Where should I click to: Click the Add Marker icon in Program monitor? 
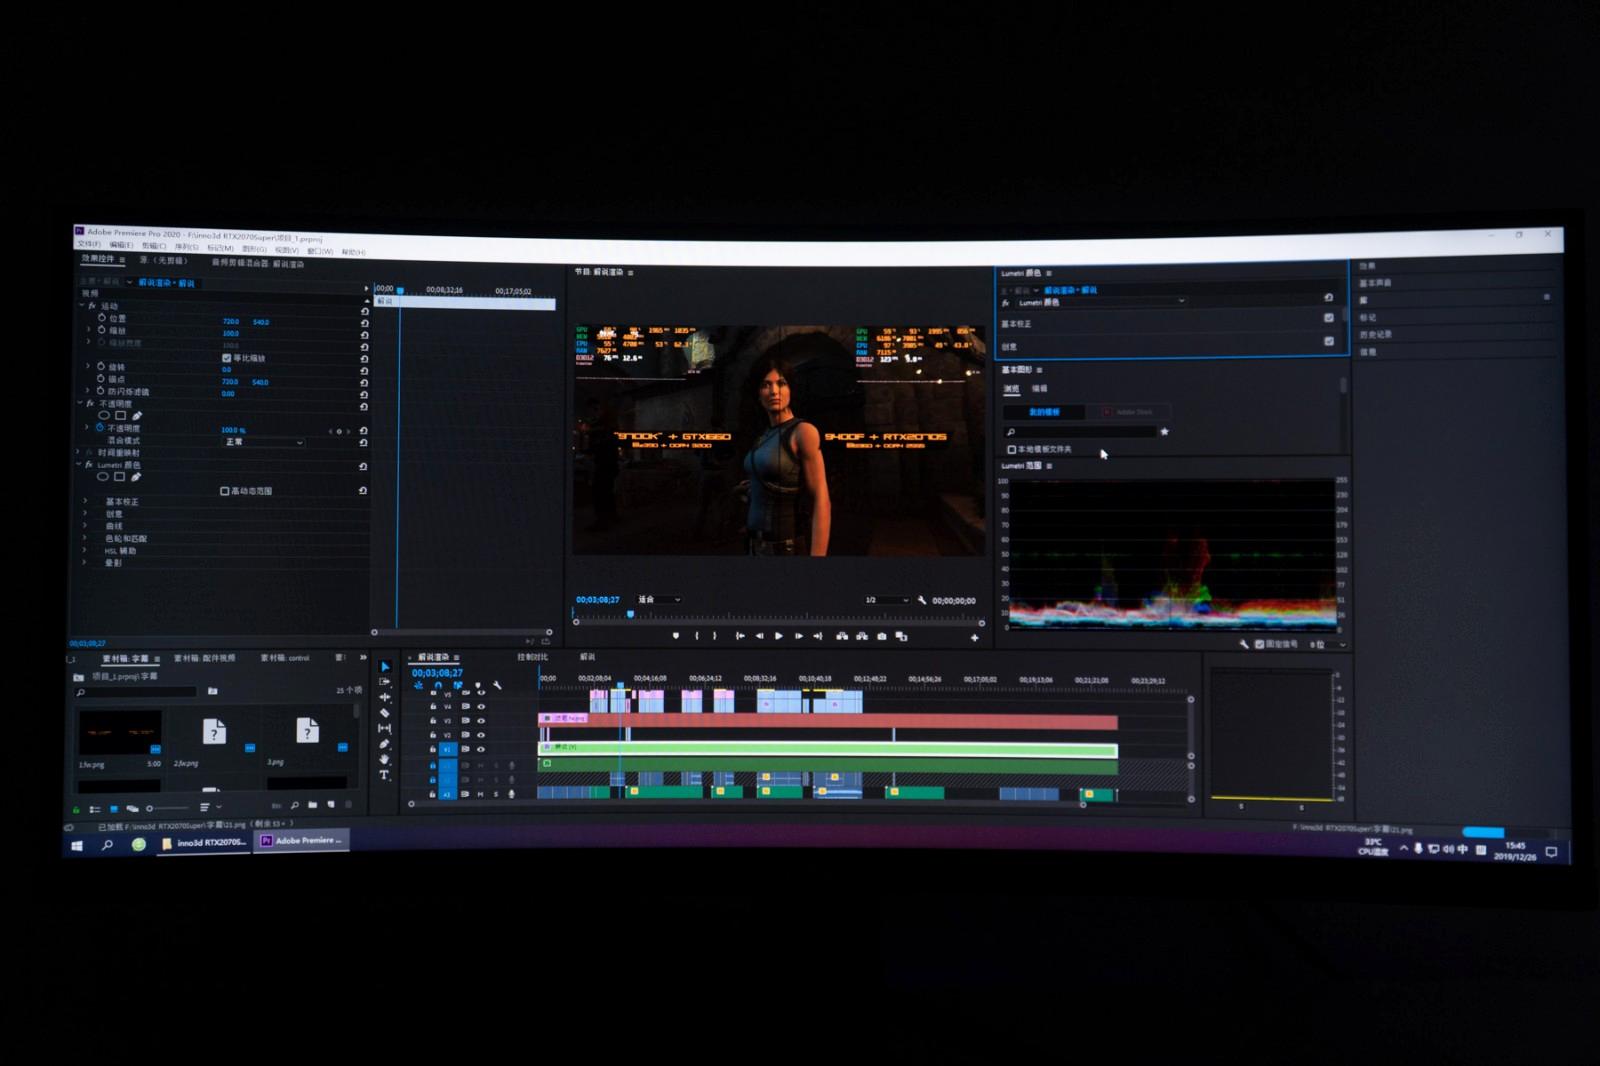tap(676, 636)
